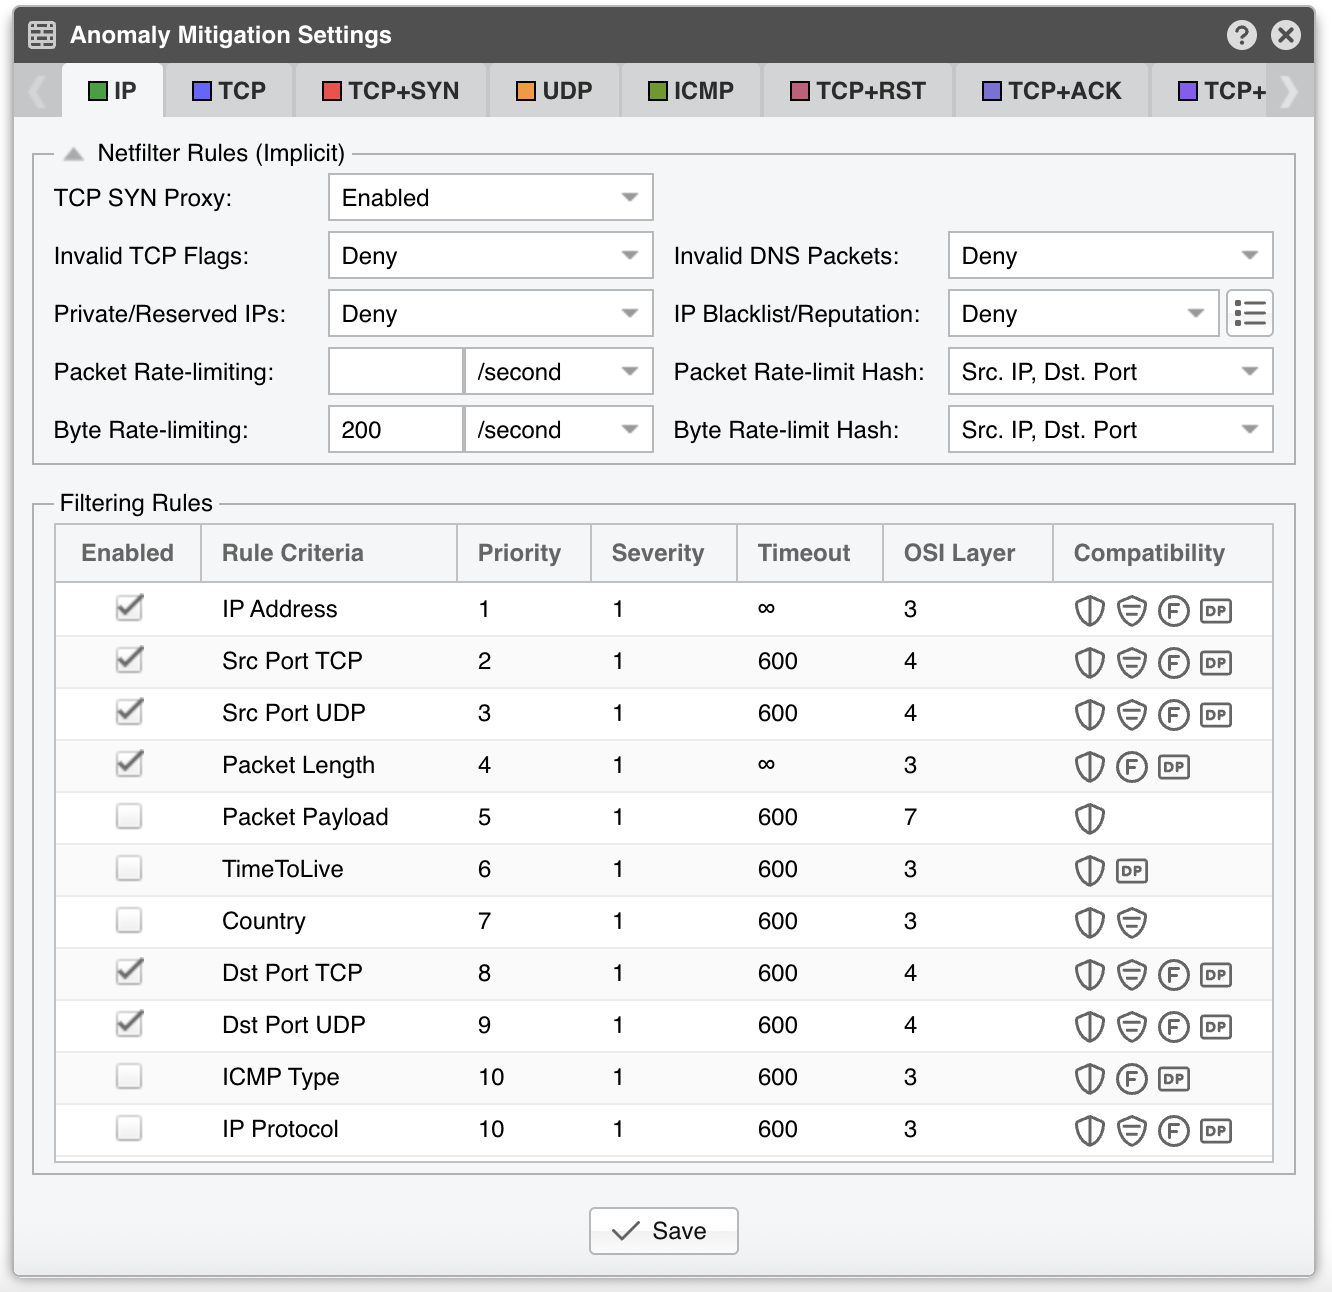1332x1292 pixels.
Task: Click the shield icon in TimeToLive row
Action: (x=1089, y=870)
